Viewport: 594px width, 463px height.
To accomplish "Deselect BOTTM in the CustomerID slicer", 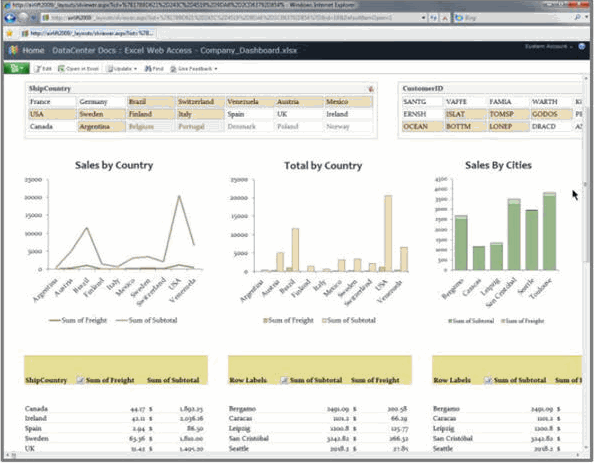I will tap(465, 127).
